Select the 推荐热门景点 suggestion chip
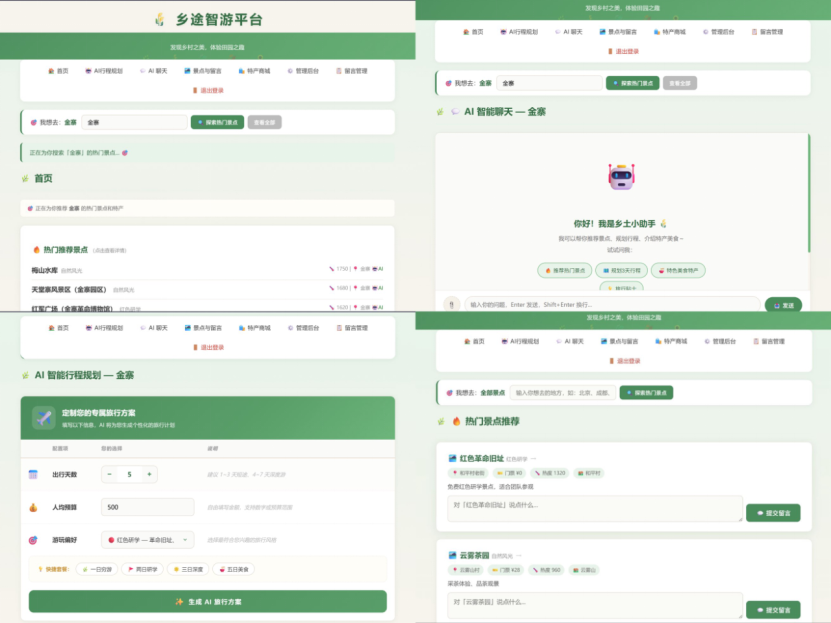Viewport: 831px width, 623px height. (x=565, y=270)
